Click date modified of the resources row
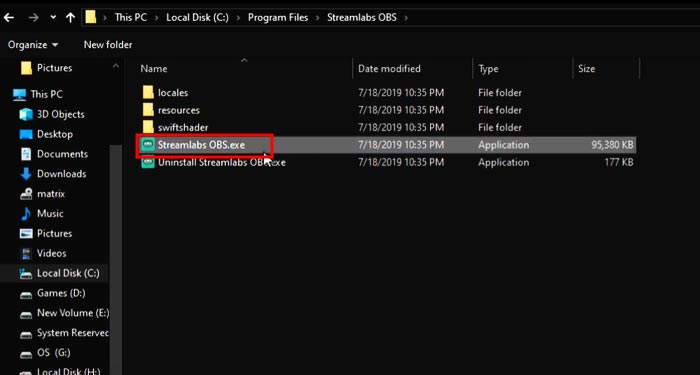 pos(401,110)
